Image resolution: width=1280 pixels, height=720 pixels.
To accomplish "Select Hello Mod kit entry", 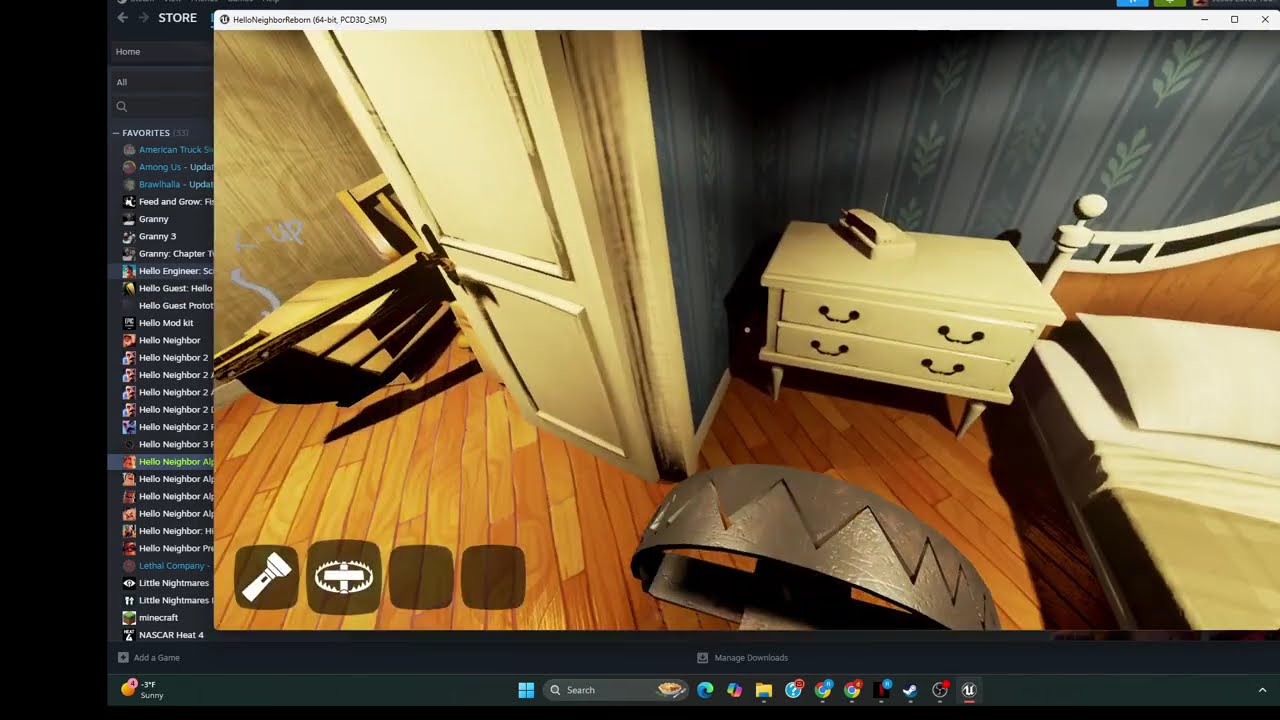I will [166, 323].
